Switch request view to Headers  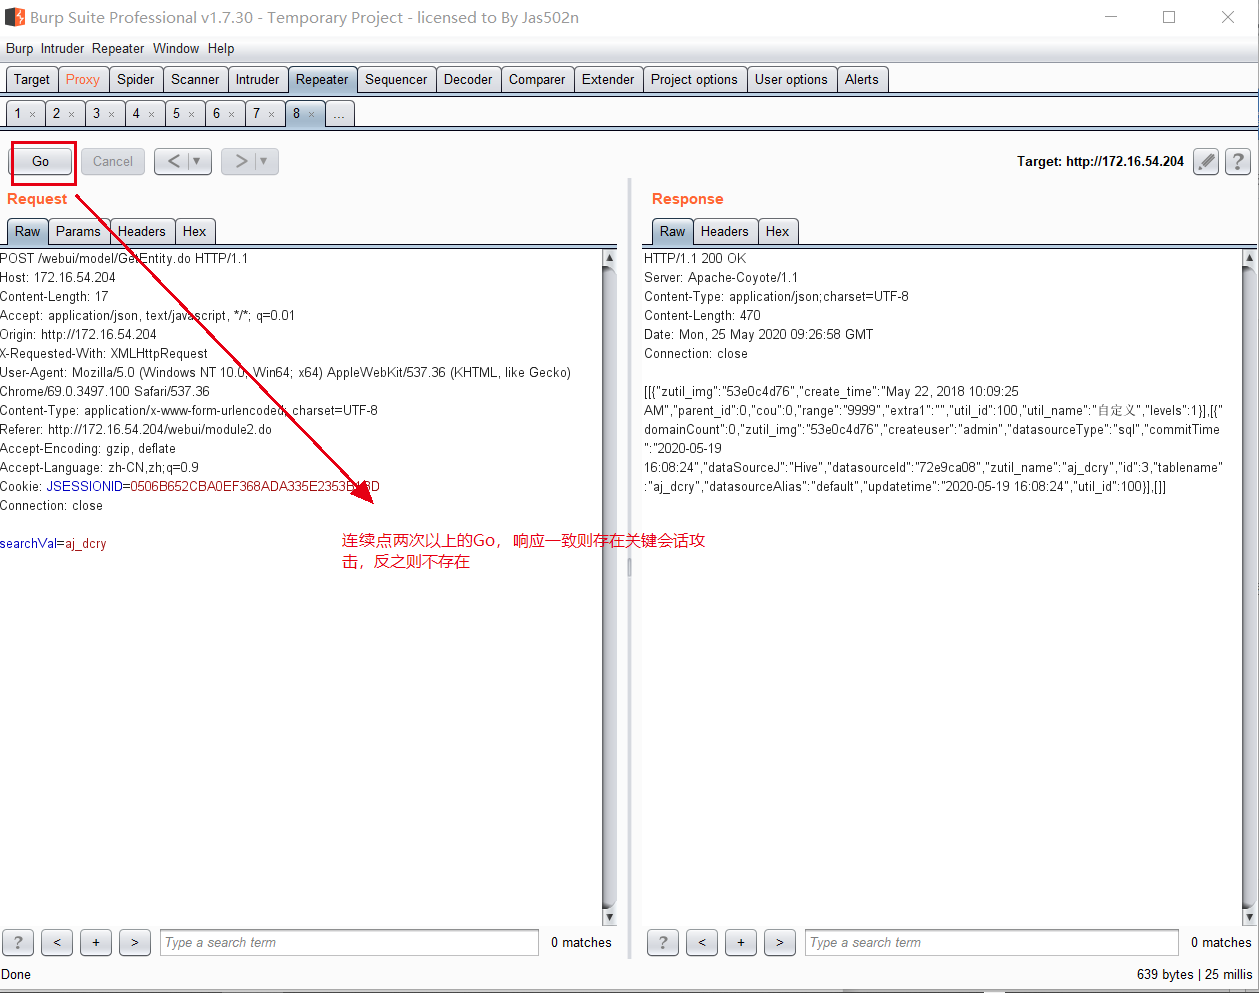(142, 231)
